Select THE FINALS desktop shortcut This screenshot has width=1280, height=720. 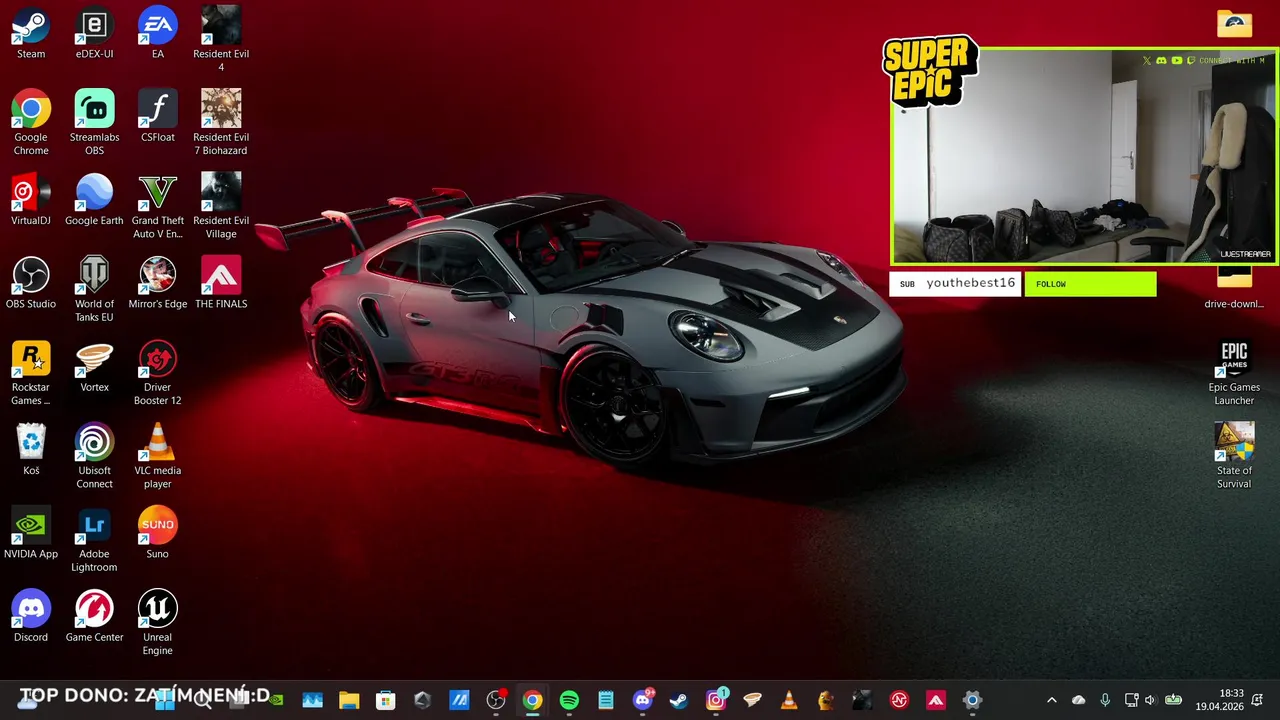(221, 284)
